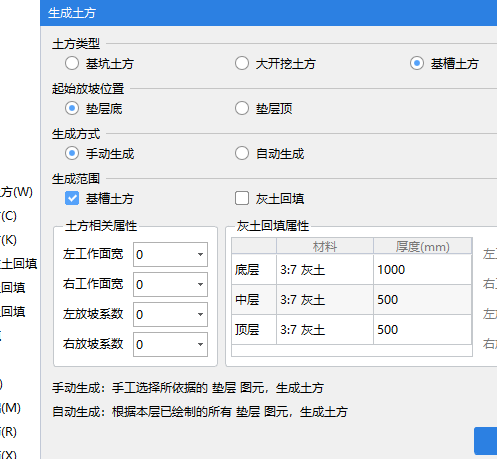Open background menu item ending in 方(W)
The image size is (497, 459).
click(16, 192)
